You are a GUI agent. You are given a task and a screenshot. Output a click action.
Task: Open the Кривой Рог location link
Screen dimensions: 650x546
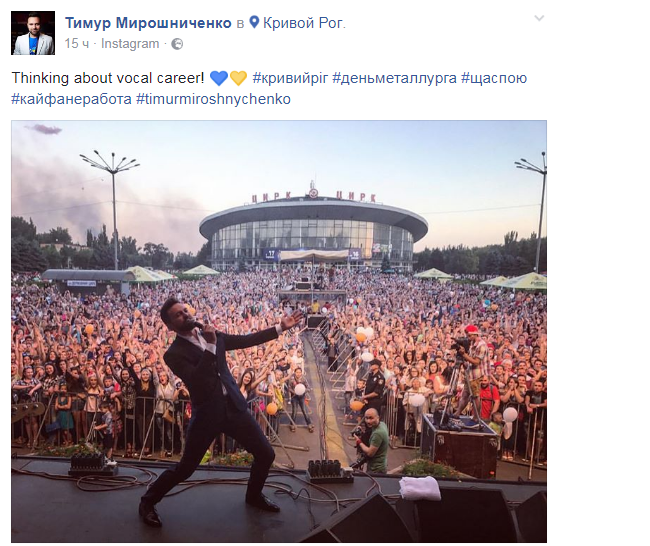(303, 23)
